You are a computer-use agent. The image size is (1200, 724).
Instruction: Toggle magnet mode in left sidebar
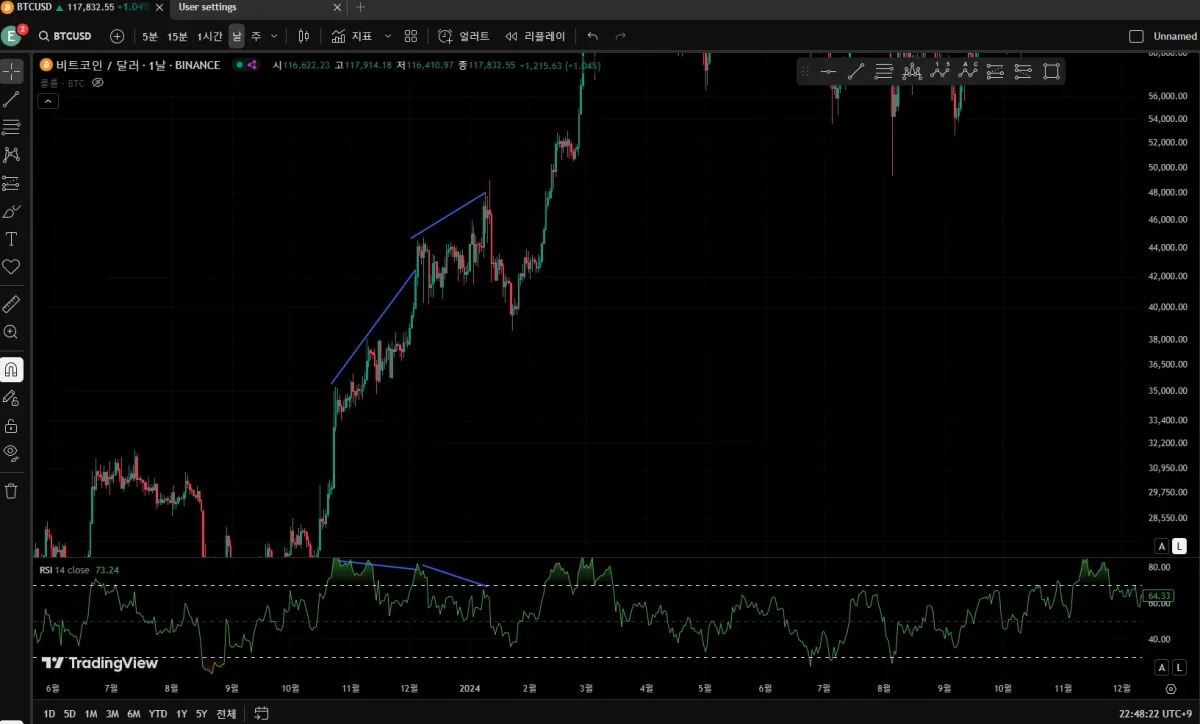coord(11,370)
